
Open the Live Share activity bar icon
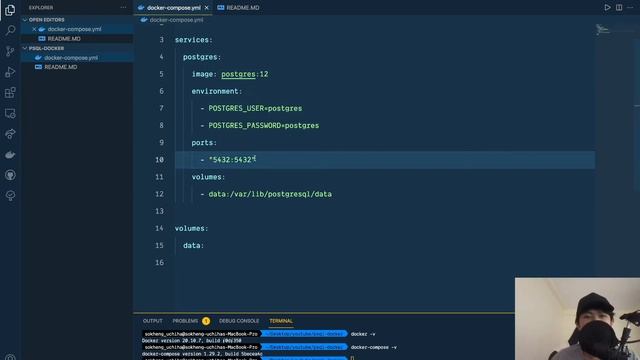[x=10, y=134]
